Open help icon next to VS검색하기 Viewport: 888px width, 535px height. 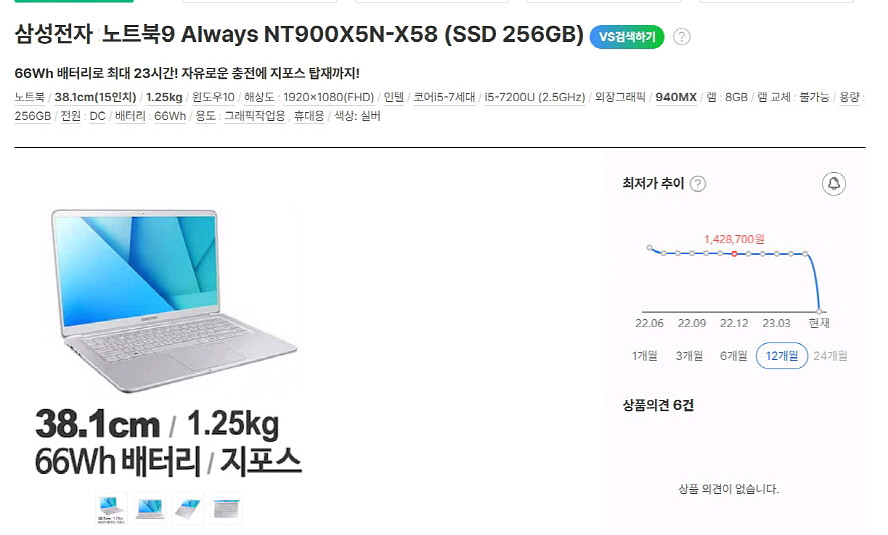pos(682,37)
